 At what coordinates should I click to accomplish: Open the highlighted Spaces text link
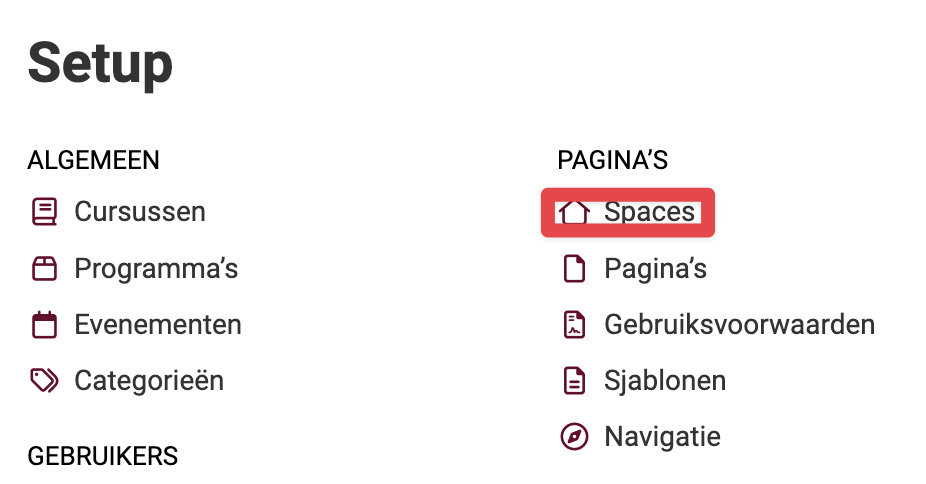pos(649,212)
